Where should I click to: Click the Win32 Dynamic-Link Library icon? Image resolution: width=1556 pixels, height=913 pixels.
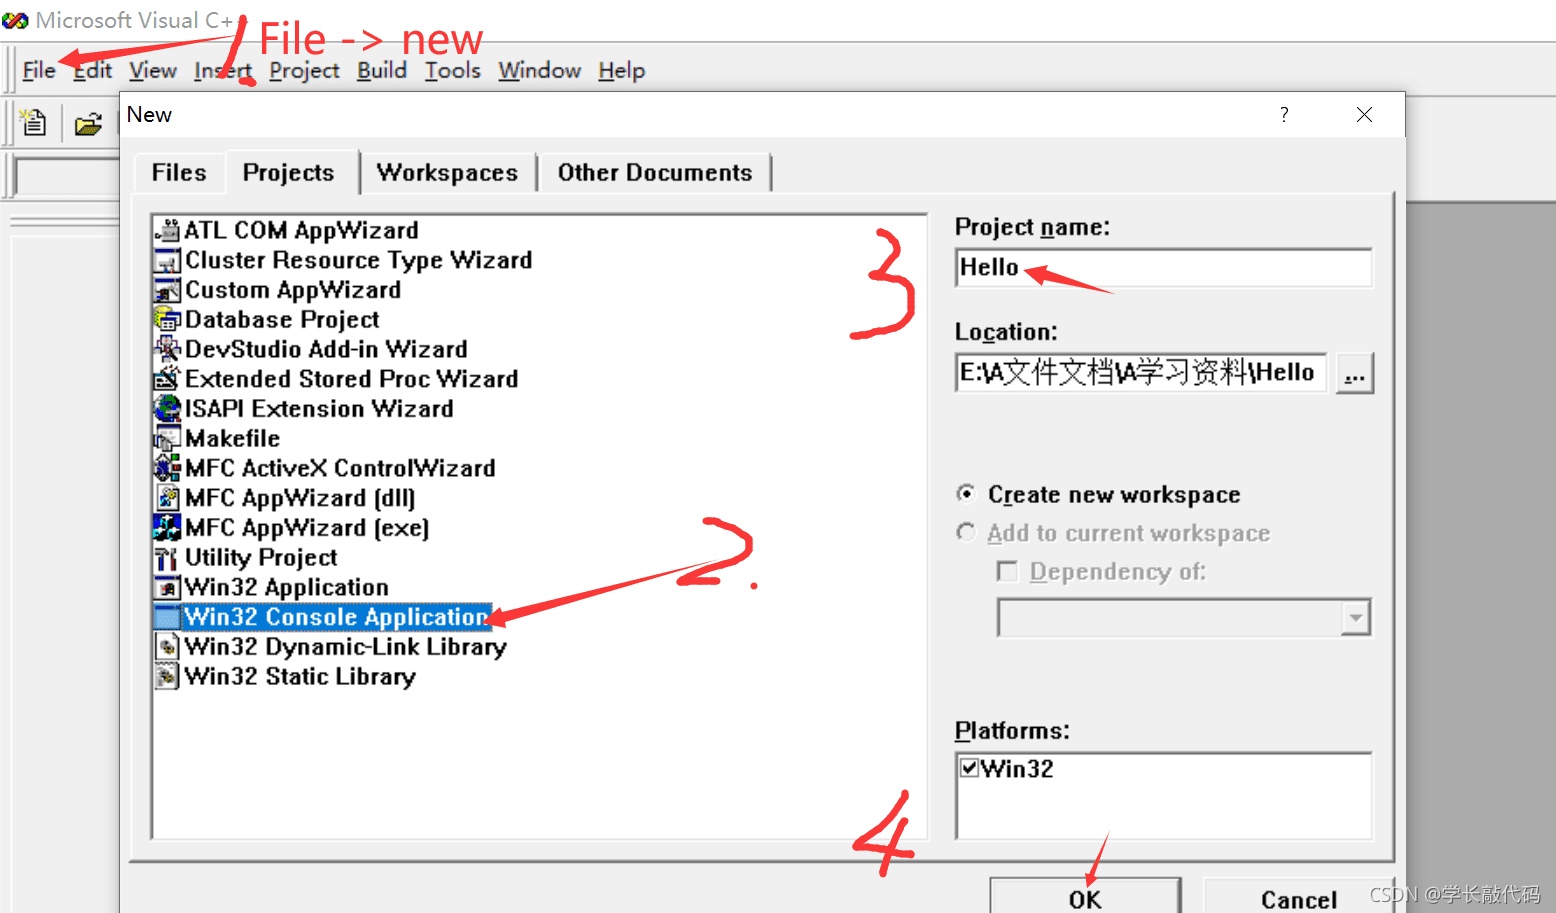[167, 647]
